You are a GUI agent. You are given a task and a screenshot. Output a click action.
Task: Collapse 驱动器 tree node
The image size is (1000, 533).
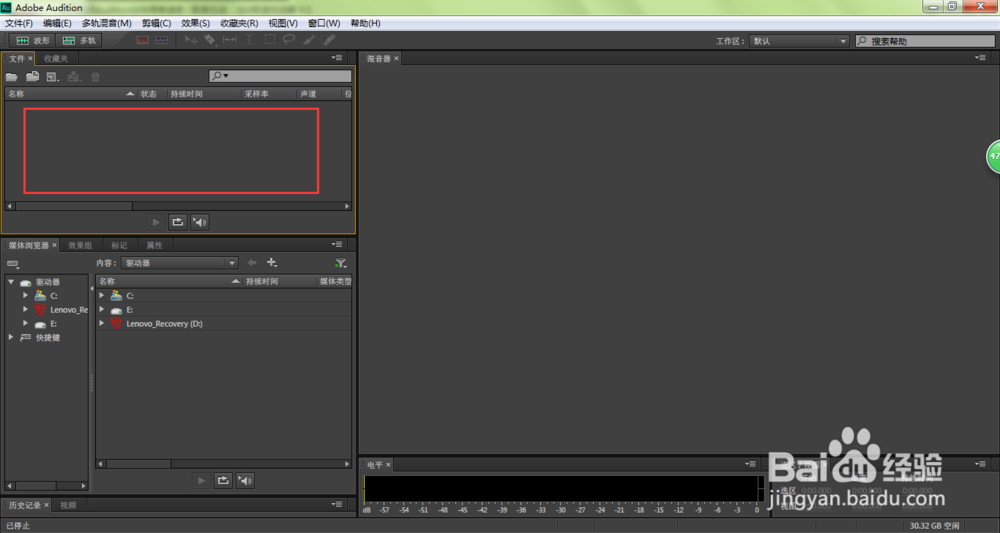tap(11, 281)
